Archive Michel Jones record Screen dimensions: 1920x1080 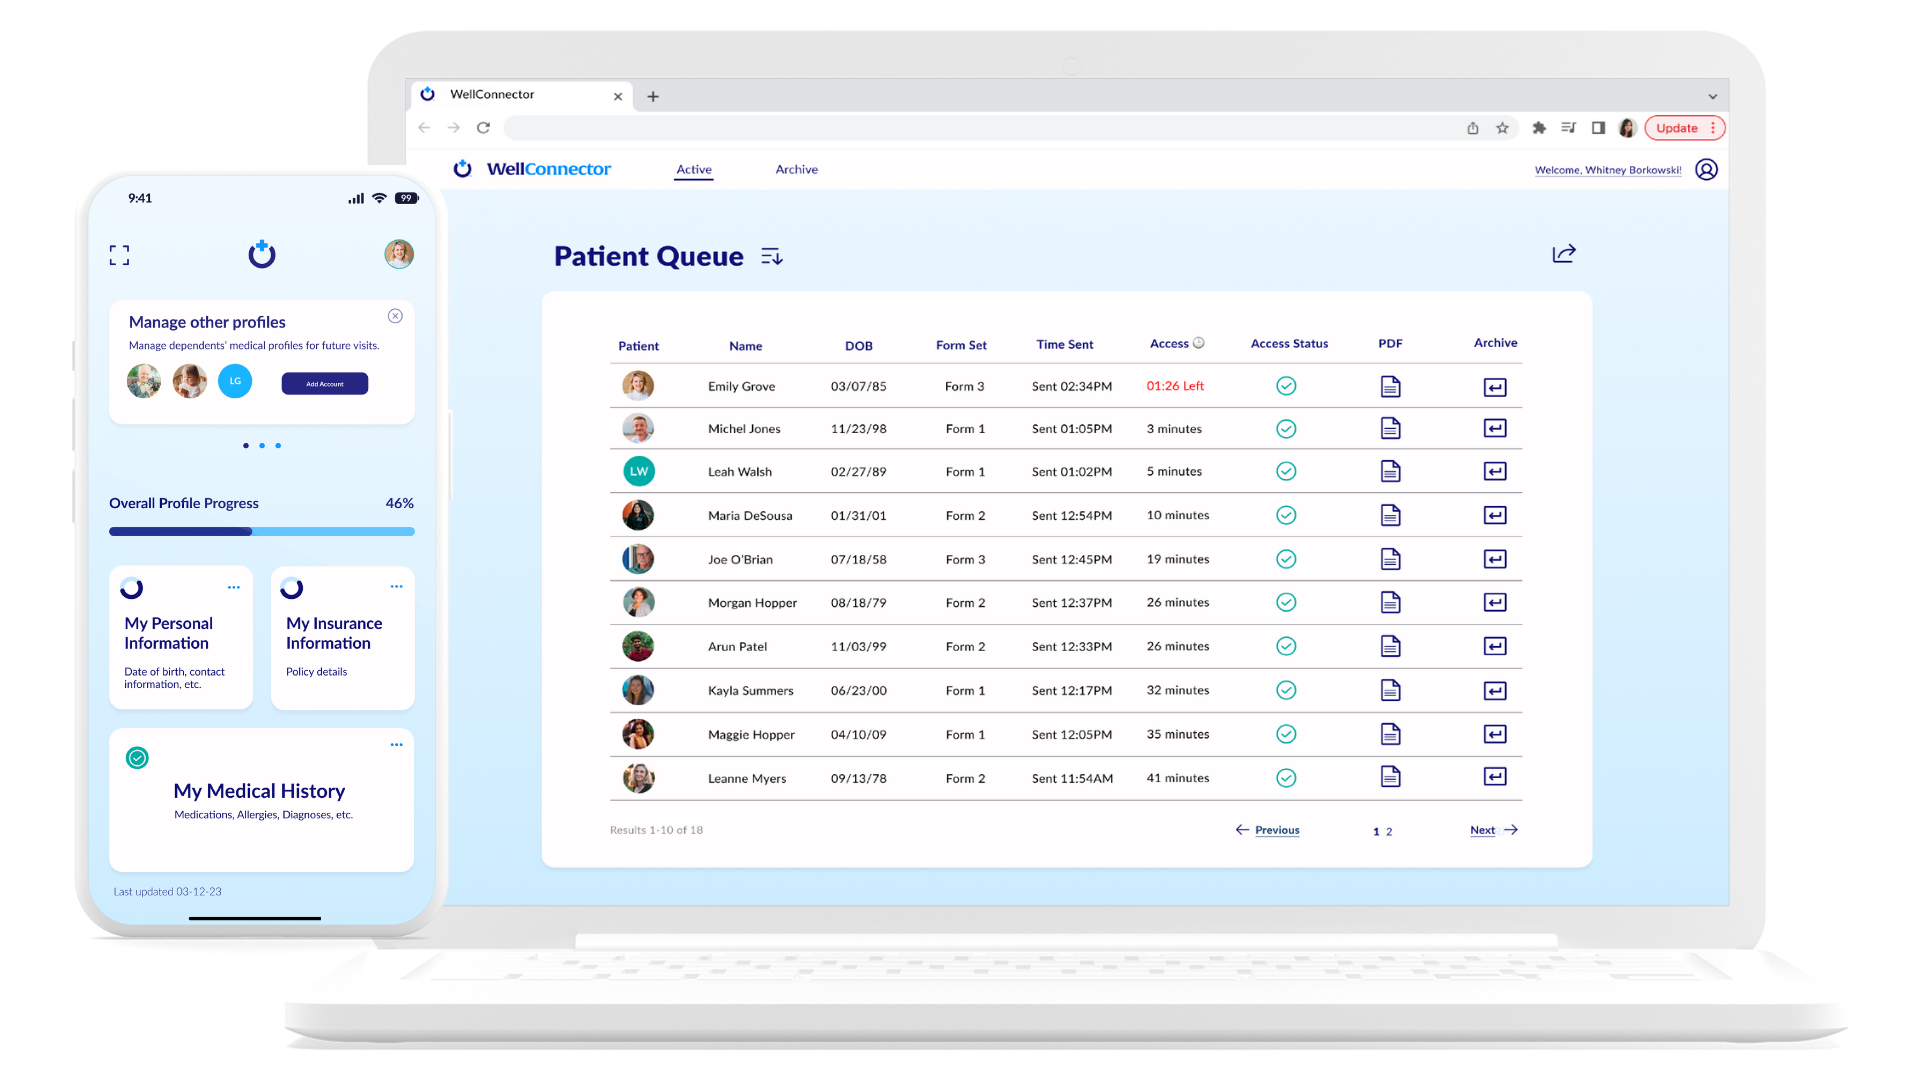[1495, 429]
